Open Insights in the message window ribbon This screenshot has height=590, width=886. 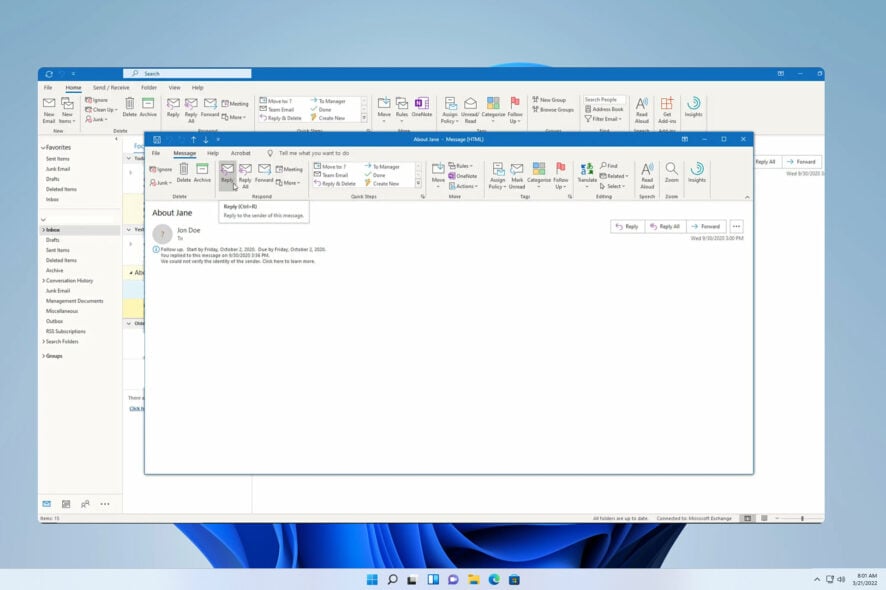coord(697,173)
